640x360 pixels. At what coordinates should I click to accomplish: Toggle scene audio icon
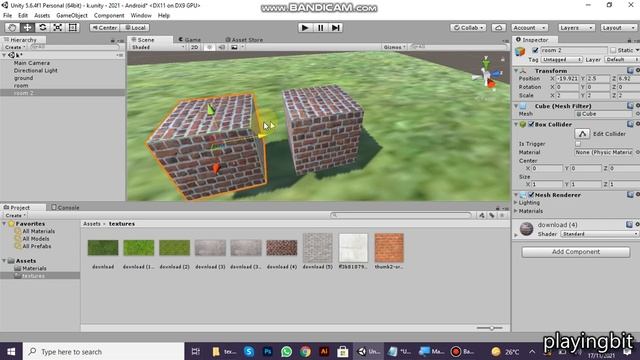[x=222, y=47]
